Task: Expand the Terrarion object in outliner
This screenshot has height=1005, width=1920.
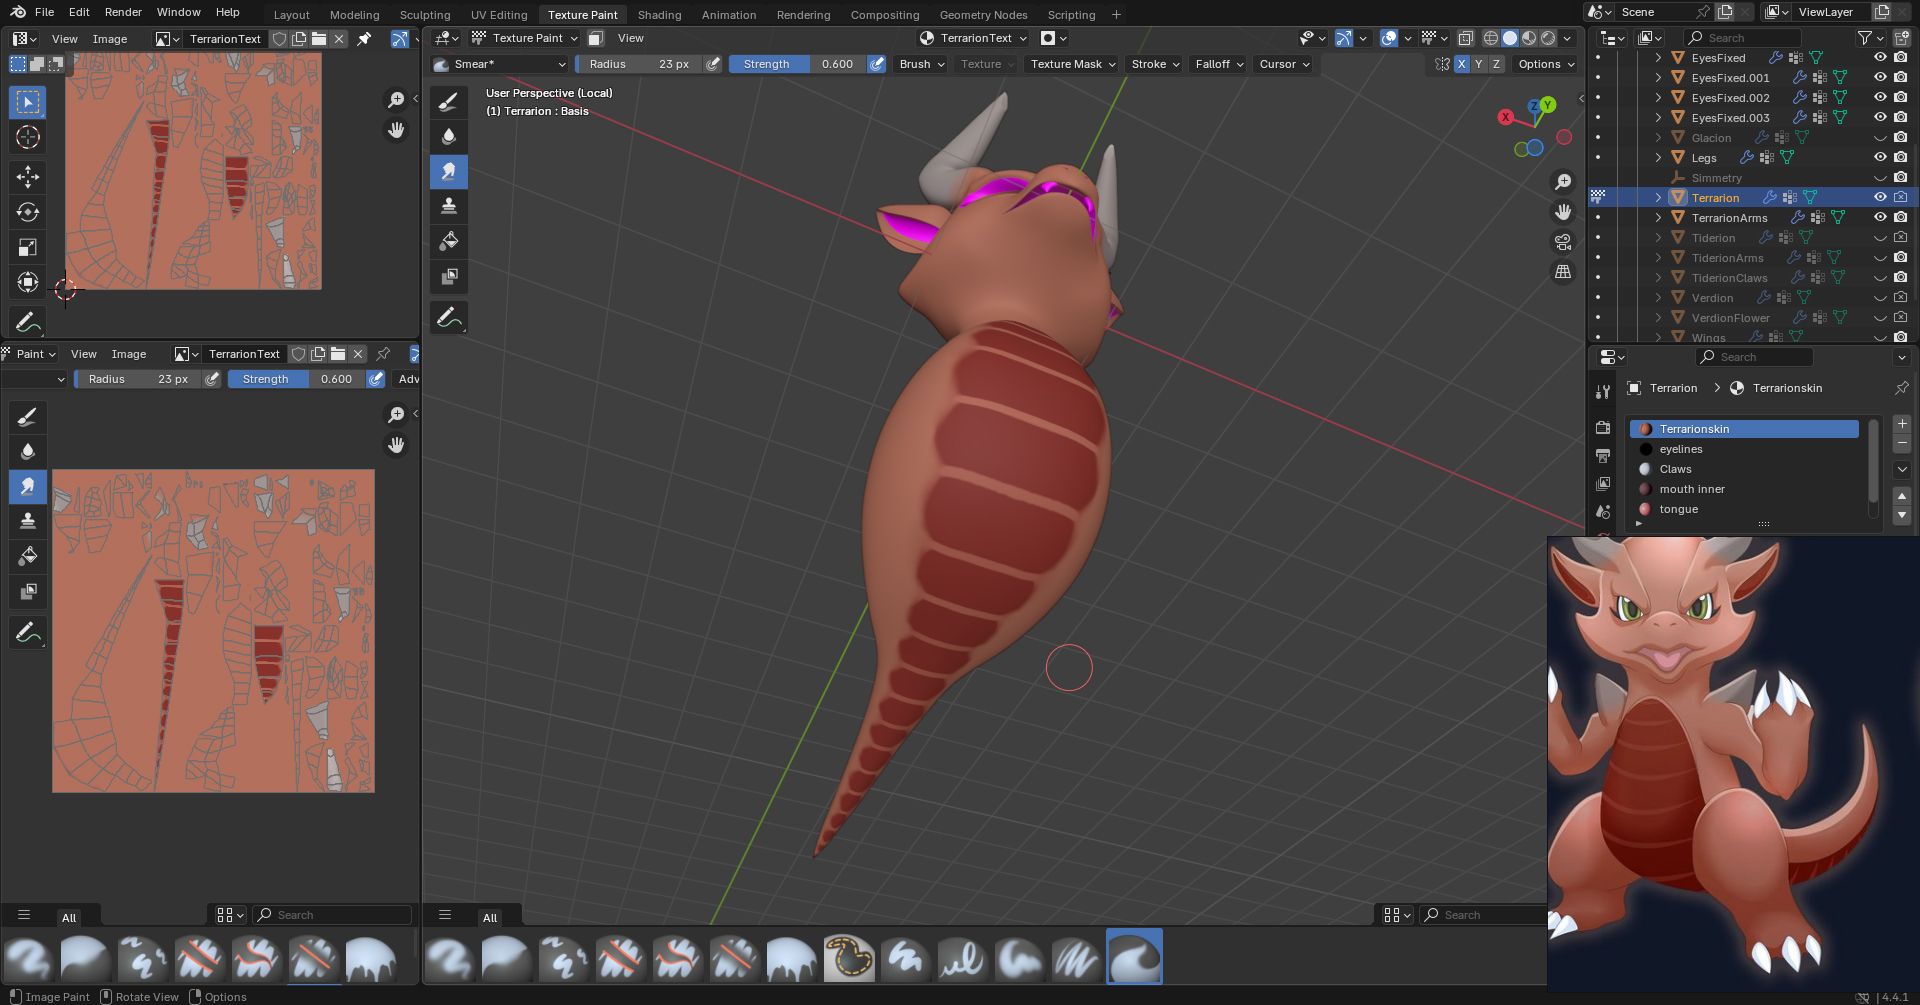Action: tap(1658, 198)
